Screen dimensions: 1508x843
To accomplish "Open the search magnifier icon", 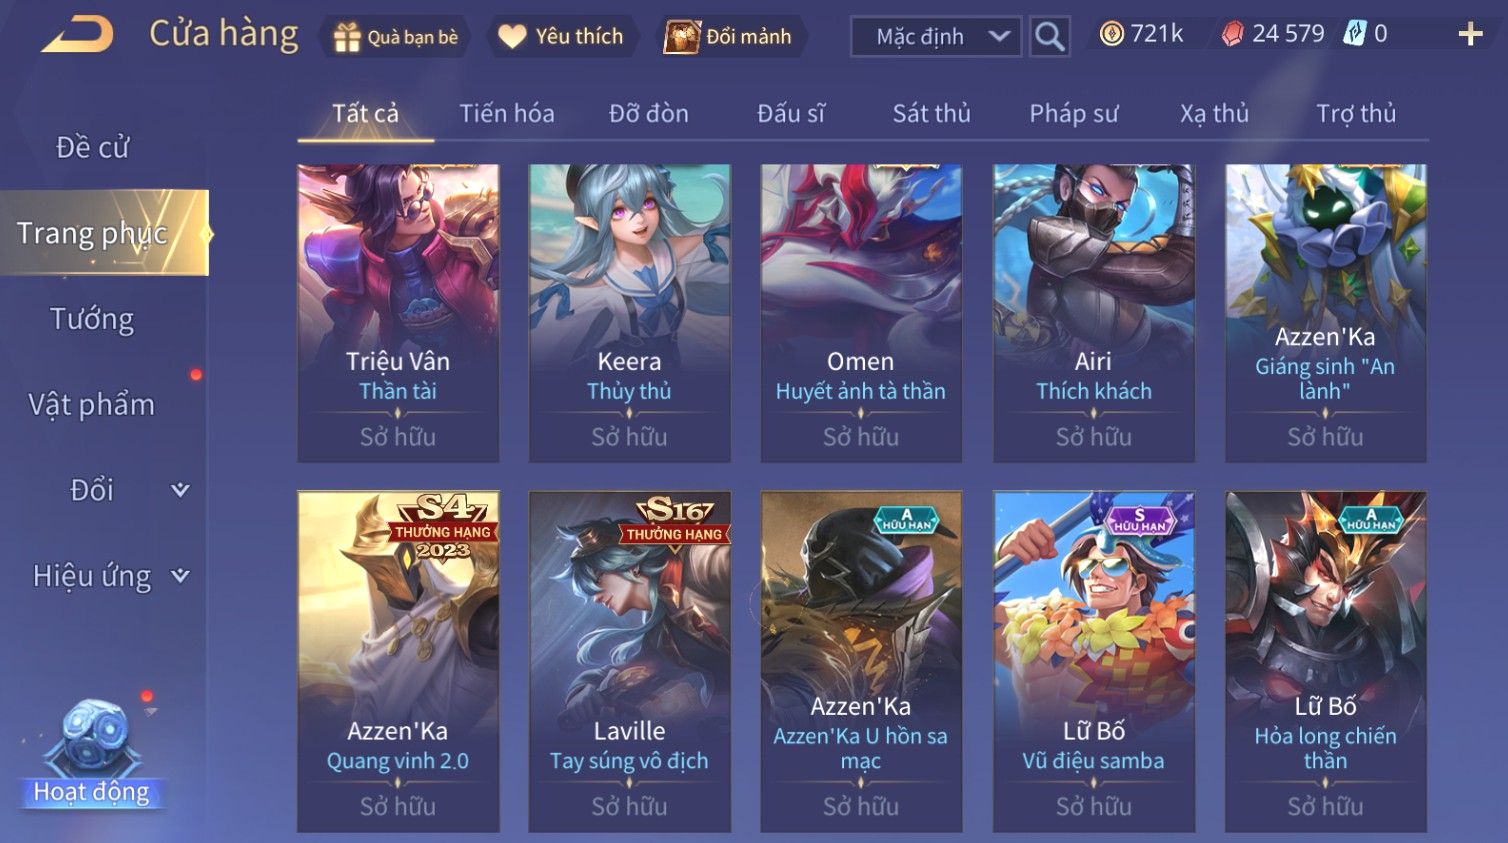I will pyautogui.click(x=1049, y=37).
